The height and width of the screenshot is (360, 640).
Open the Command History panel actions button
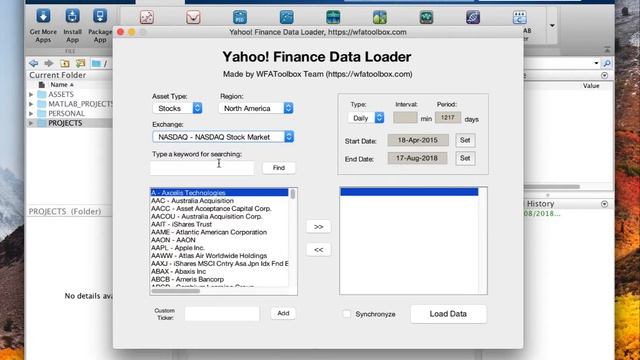pyautogui.click(x=604, y=204)
